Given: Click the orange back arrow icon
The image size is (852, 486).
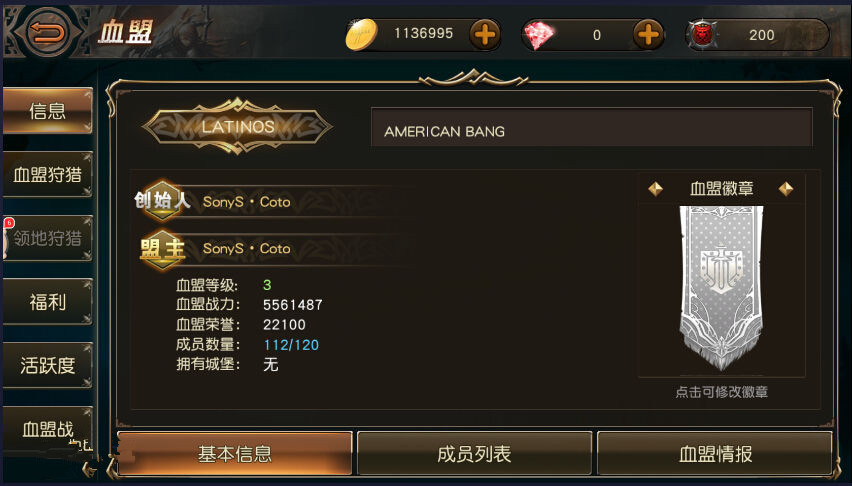Looking at the screenshot, I should [47, 33].
